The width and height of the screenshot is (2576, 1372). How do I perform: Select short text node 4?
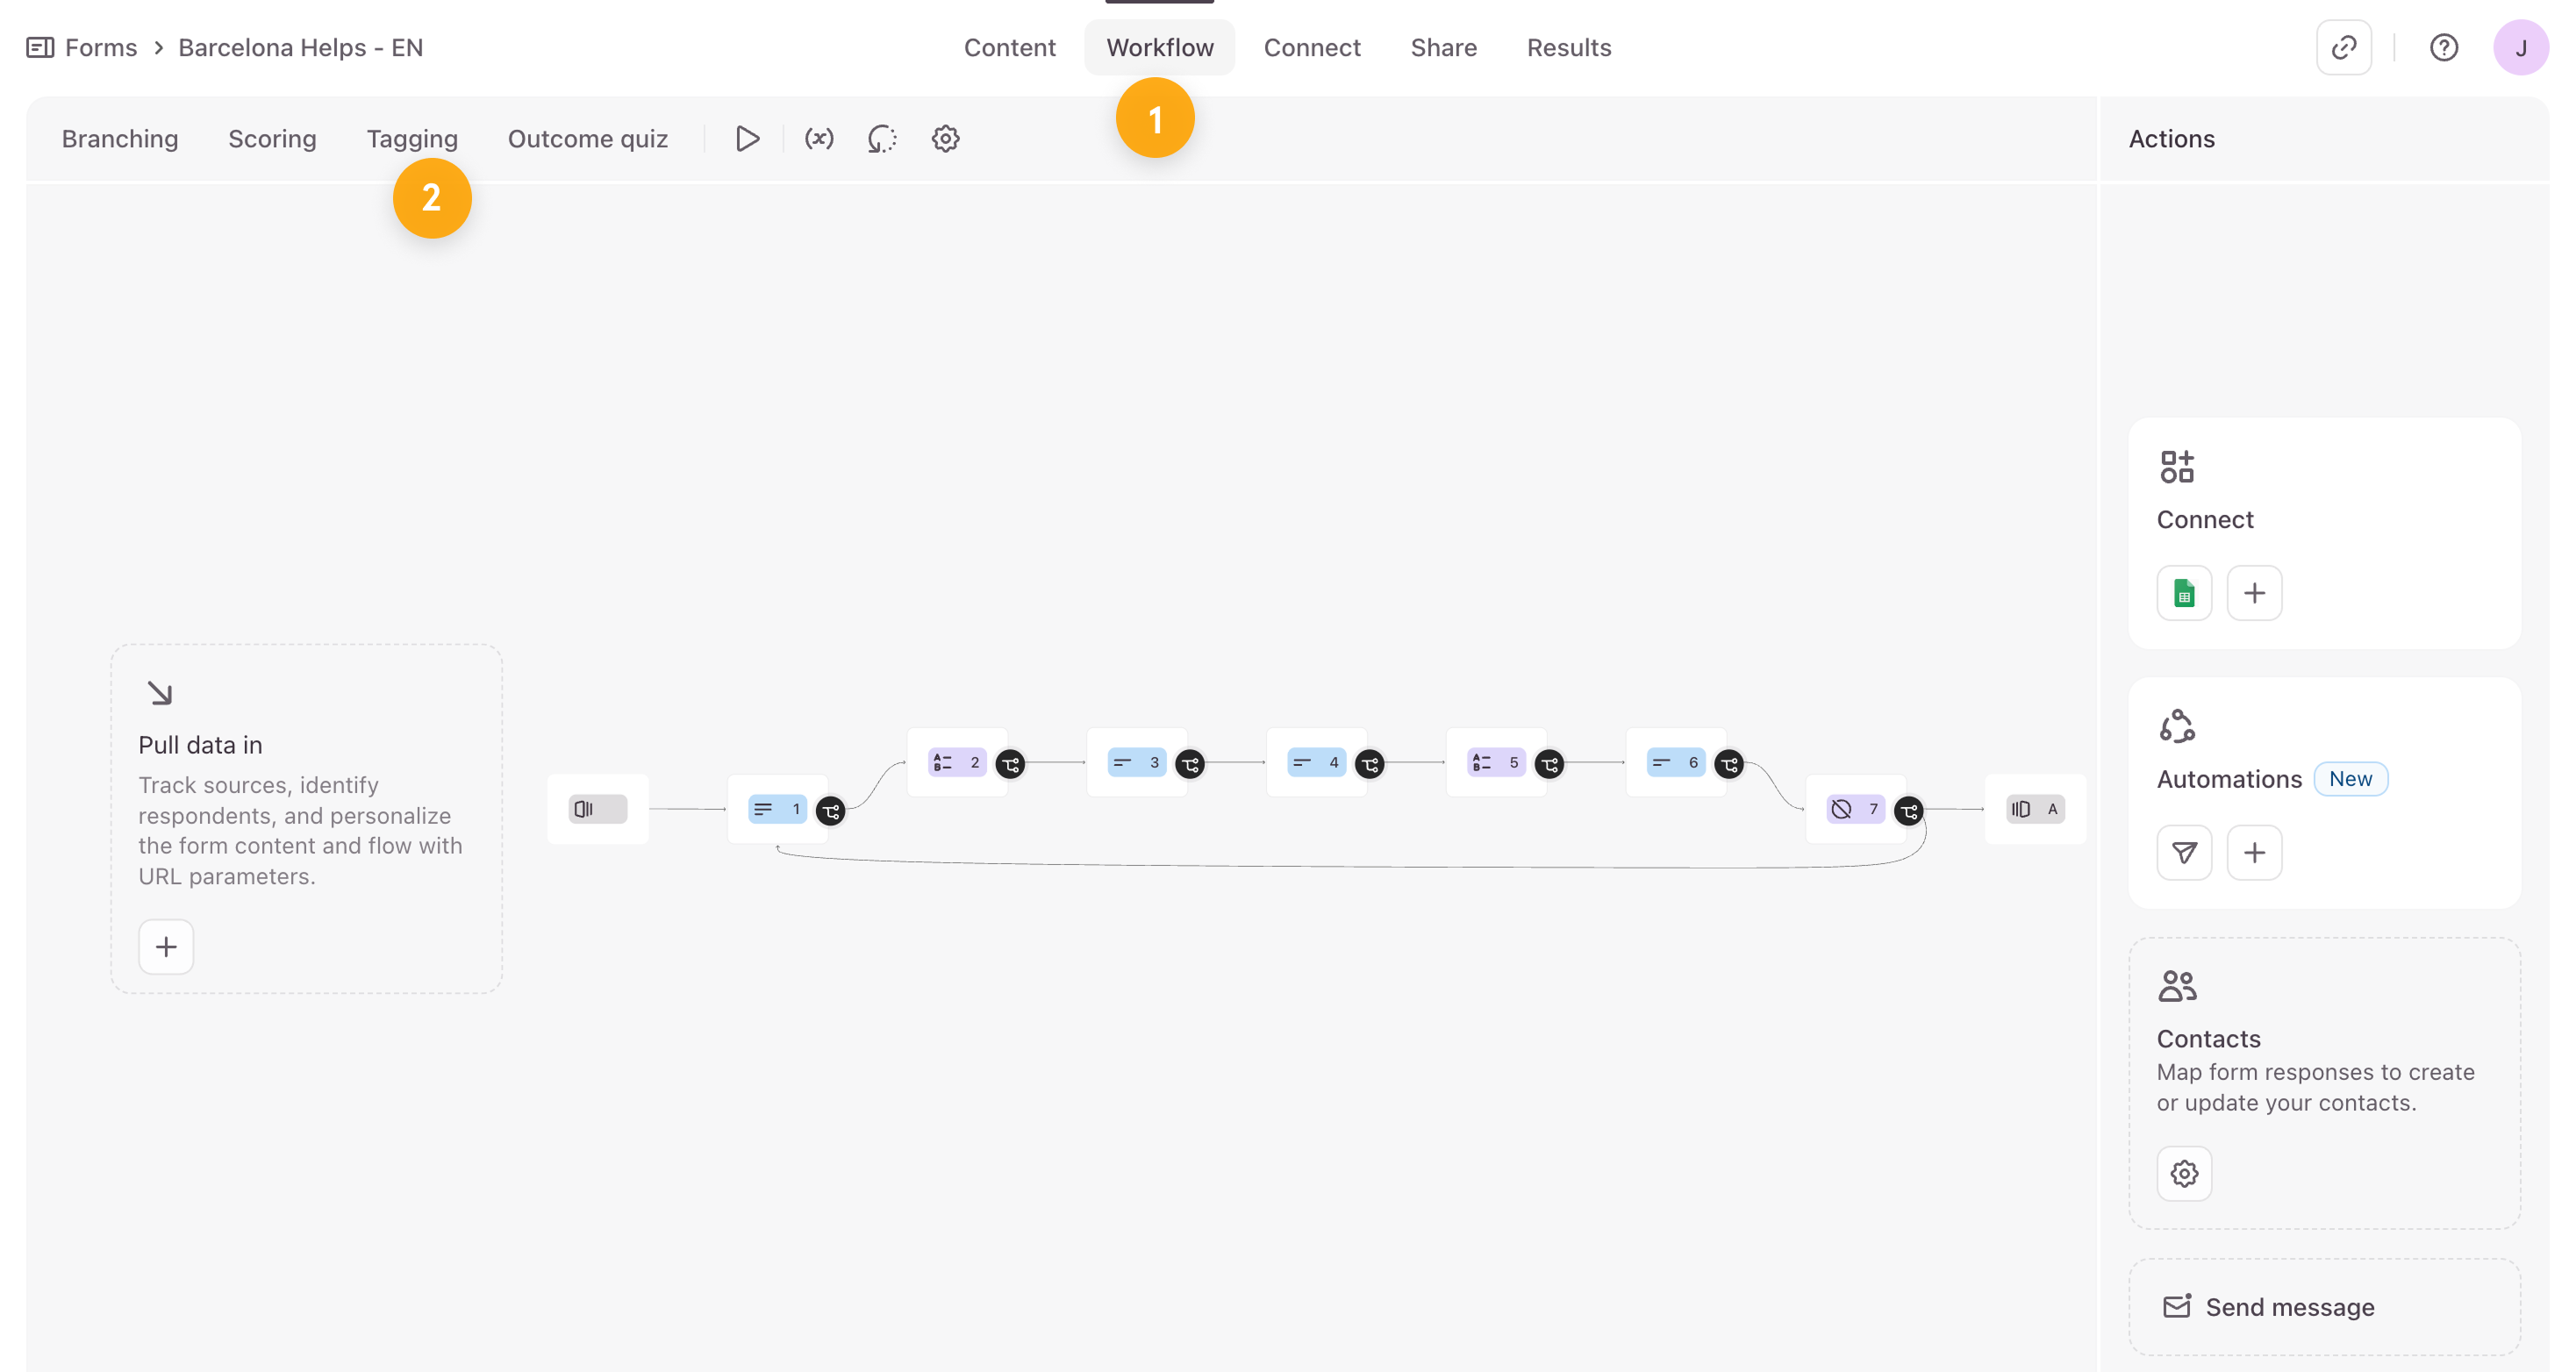(1315, 762)
